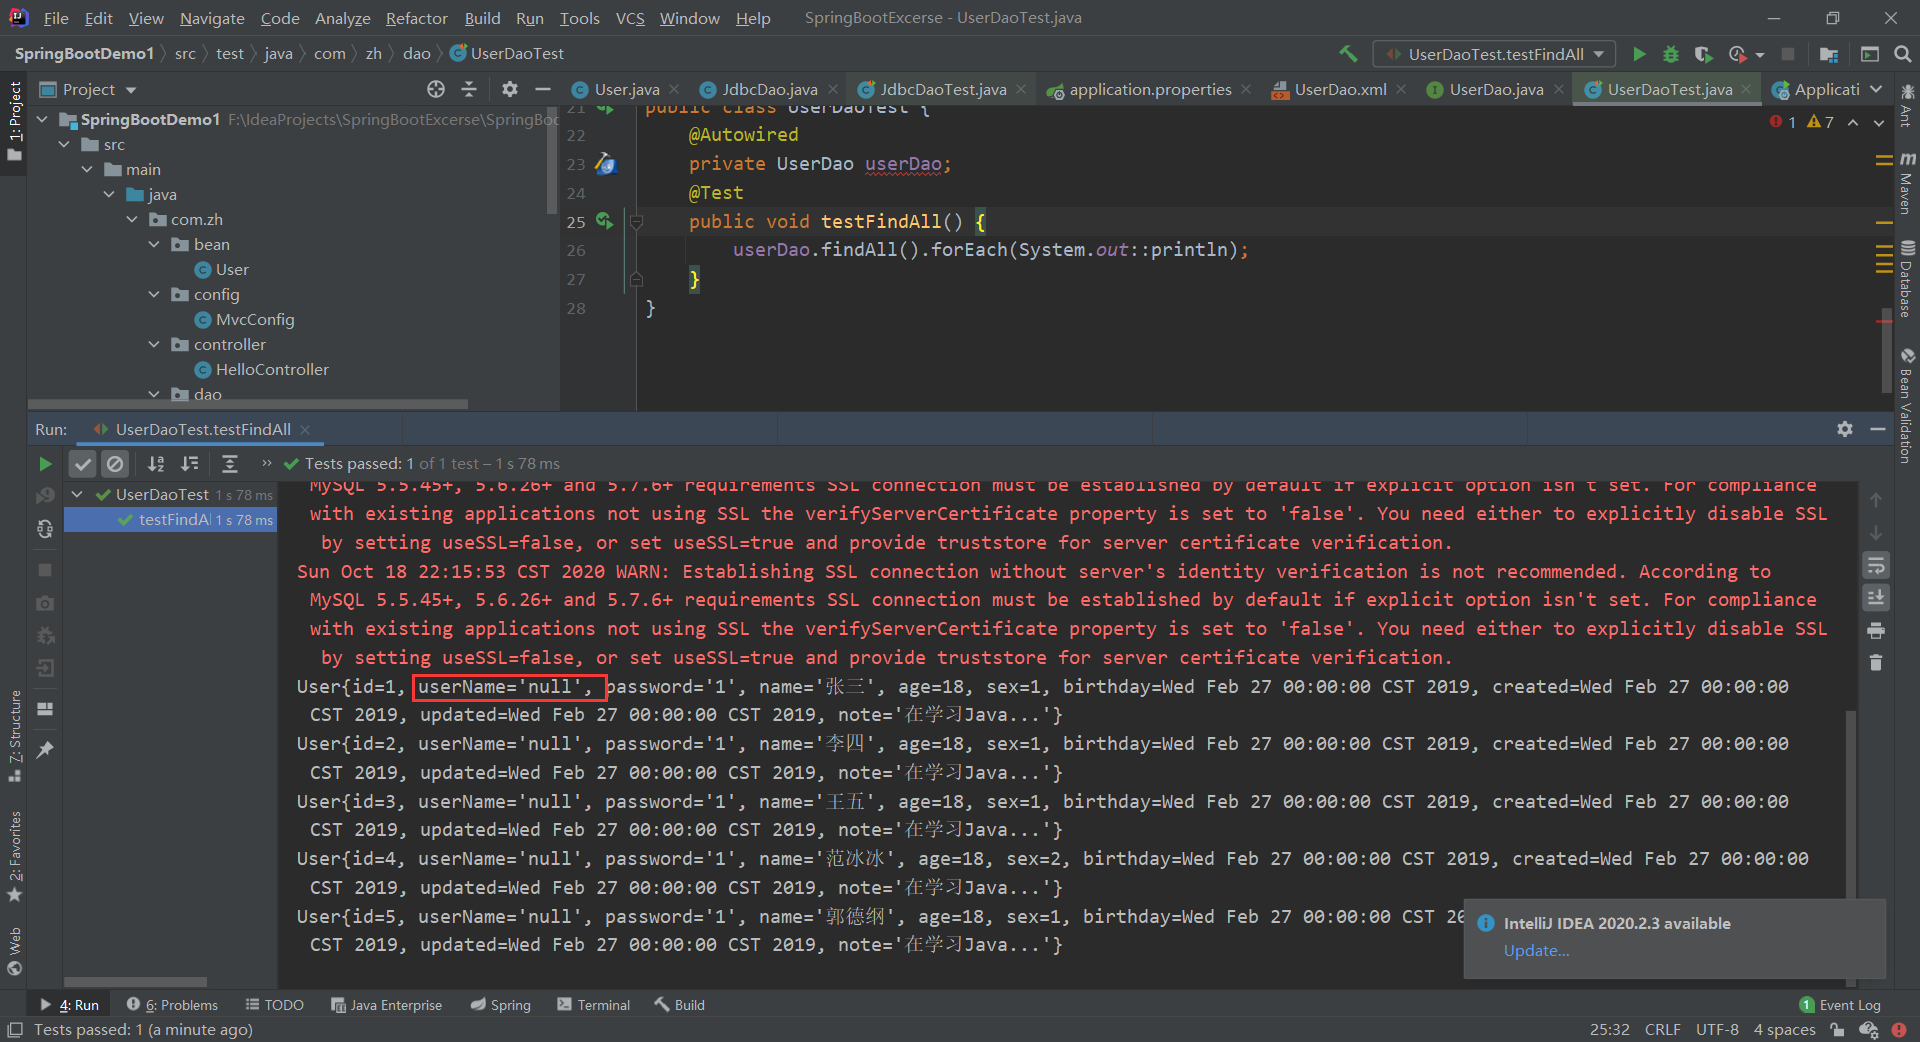The image size is (1920, 1042).
Task: Pin the Run tab icon
Action: 45,750
